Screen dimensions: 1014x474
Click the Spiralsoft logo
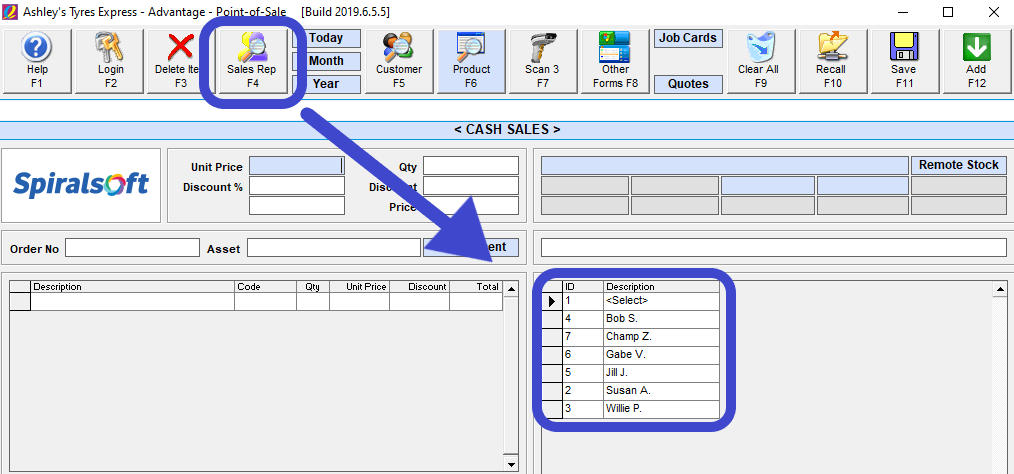(81, 186)
